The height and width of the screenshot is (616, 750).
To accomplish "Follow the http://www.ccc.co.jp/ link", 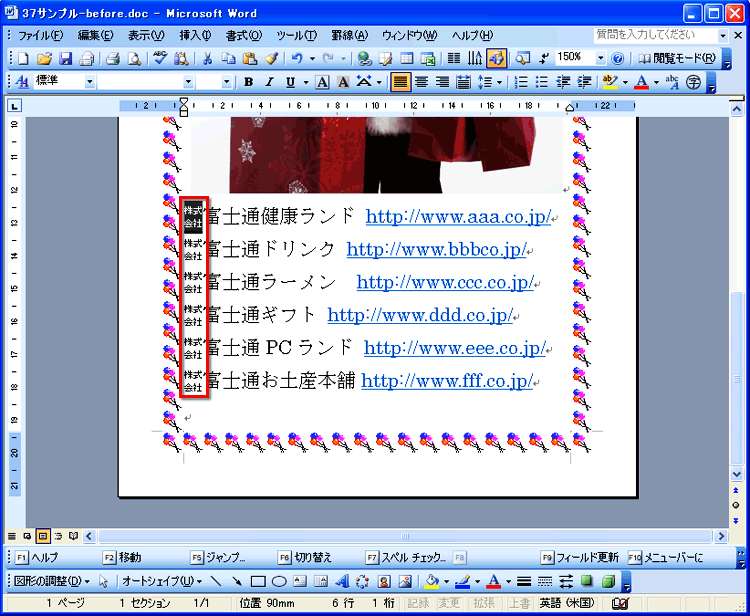I will point(445,282).
